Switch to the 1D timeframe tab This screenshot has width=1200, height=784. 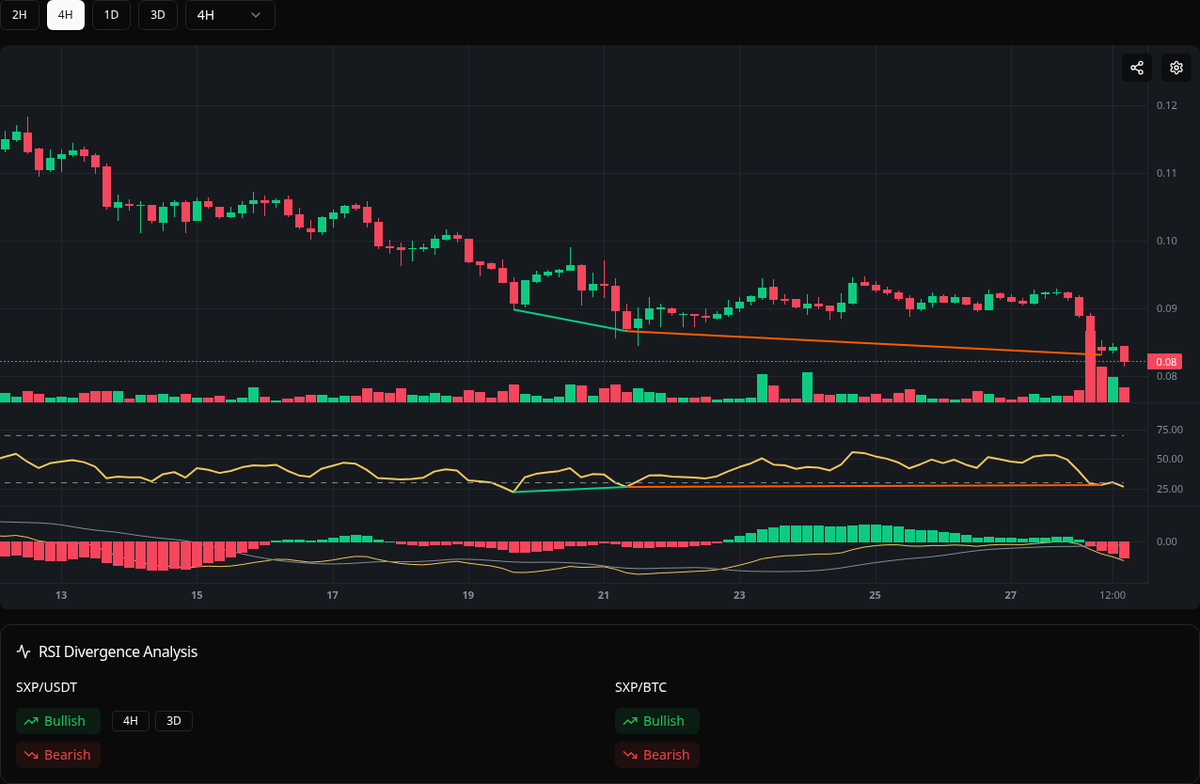(x=111, y=15)
